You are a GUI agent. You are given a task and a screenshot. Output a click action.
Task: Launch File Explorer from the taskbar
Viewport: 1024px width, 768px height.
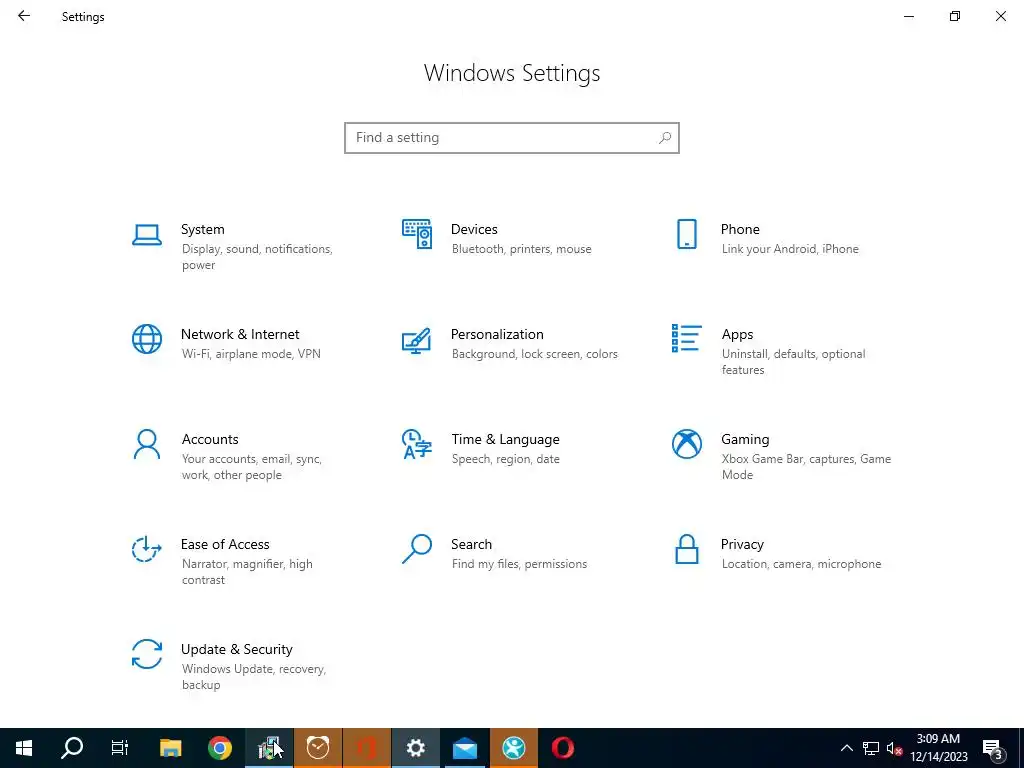170,748
